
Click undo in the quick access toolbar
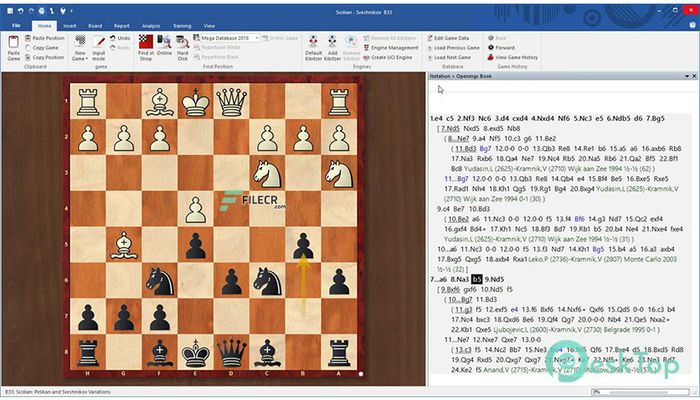click(x=20, y=11)
